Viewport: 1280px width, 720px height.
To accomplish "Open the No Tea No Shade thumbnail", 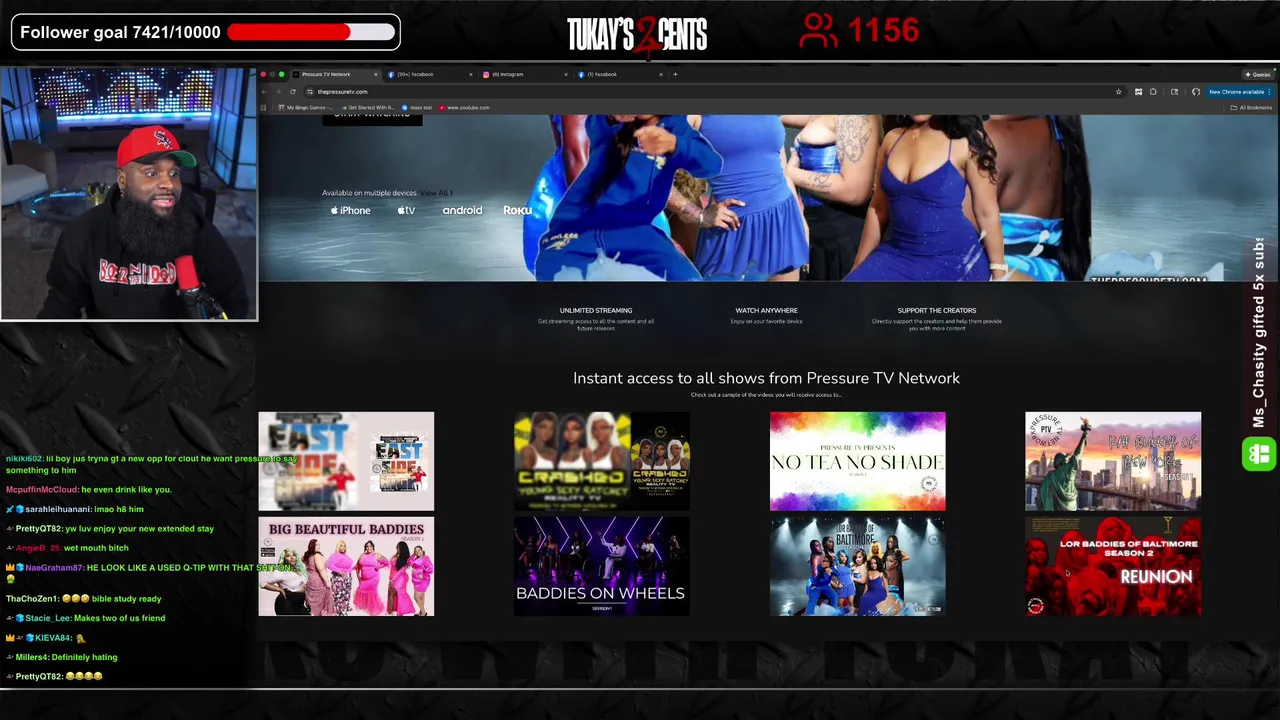I will point(857,461).
